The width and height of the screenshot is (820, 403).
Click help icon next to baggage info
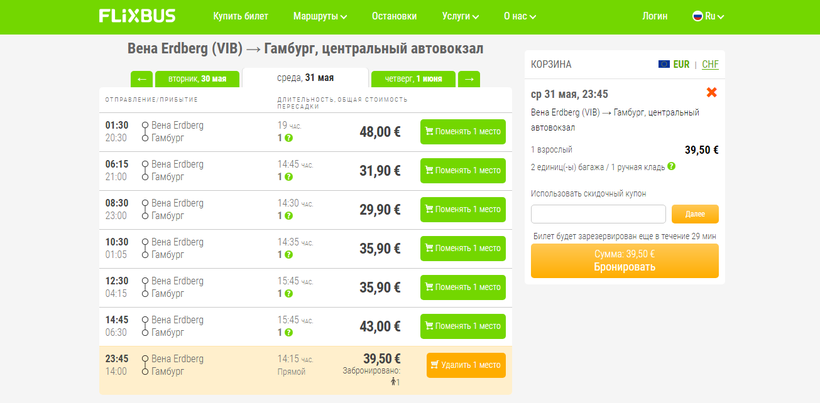tap(672, 166)
